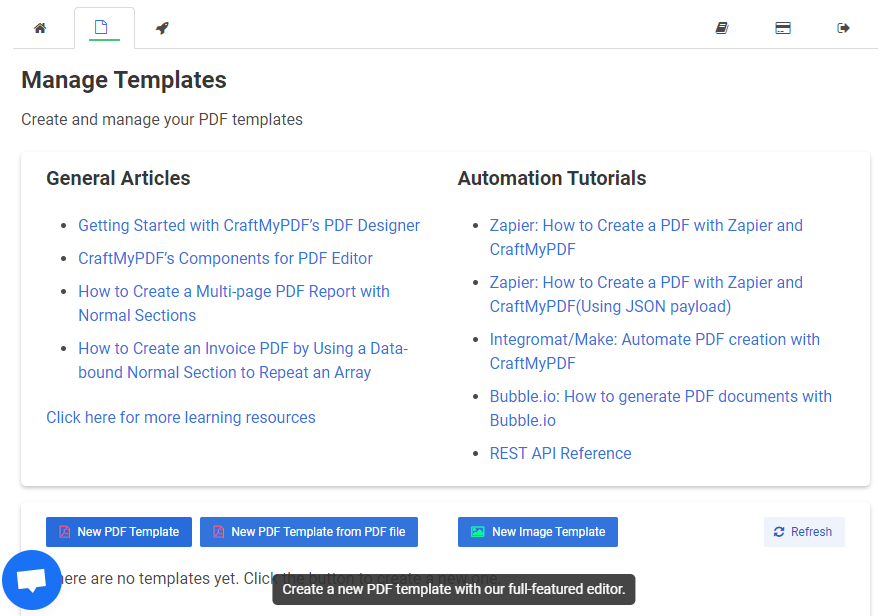Image resolution: width=888 pixels, height=616 pixels.
Task: Open the documentation book icon
Action: [722, 28]
